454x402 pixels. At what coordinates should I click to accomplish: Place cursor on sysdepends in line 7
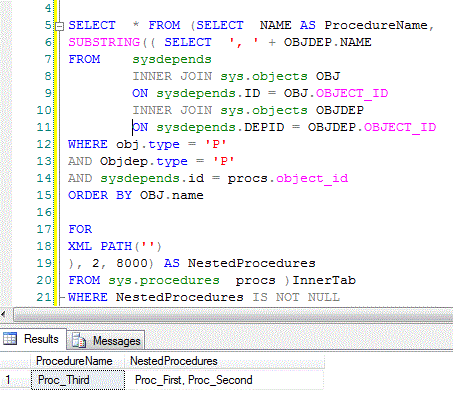coord(172,59)
